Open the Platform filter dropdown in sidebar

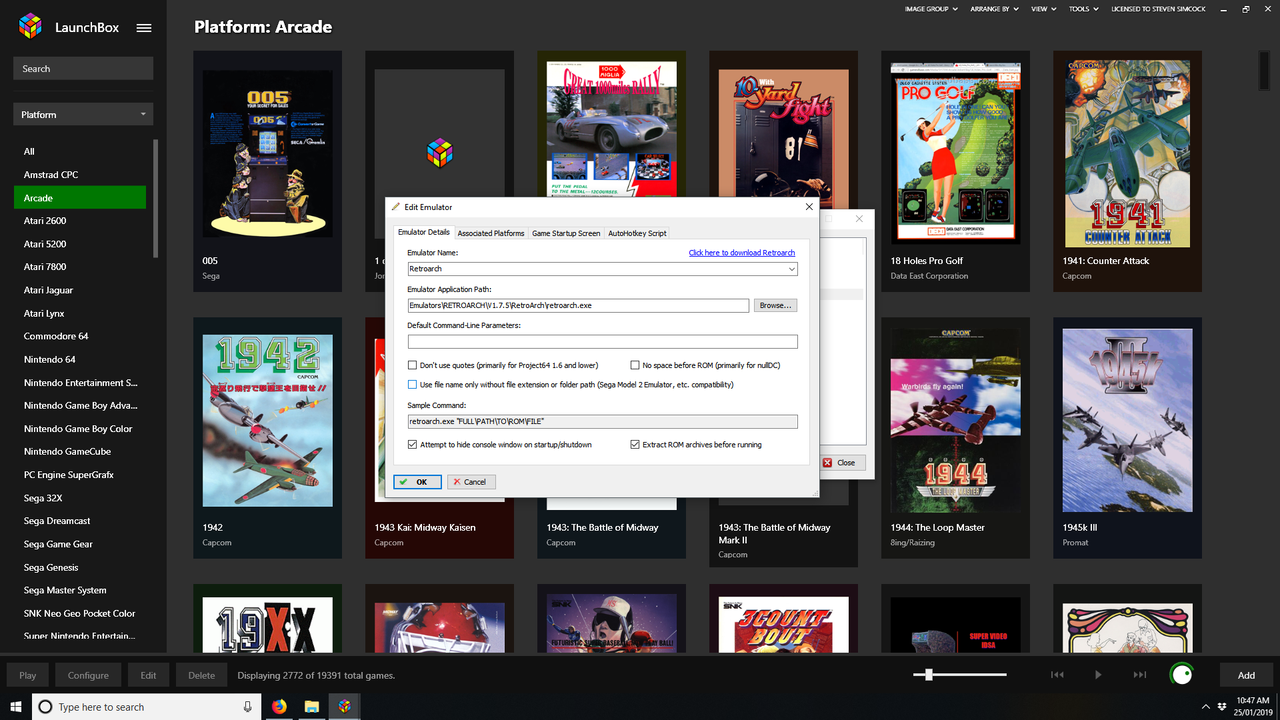[83, 115]
